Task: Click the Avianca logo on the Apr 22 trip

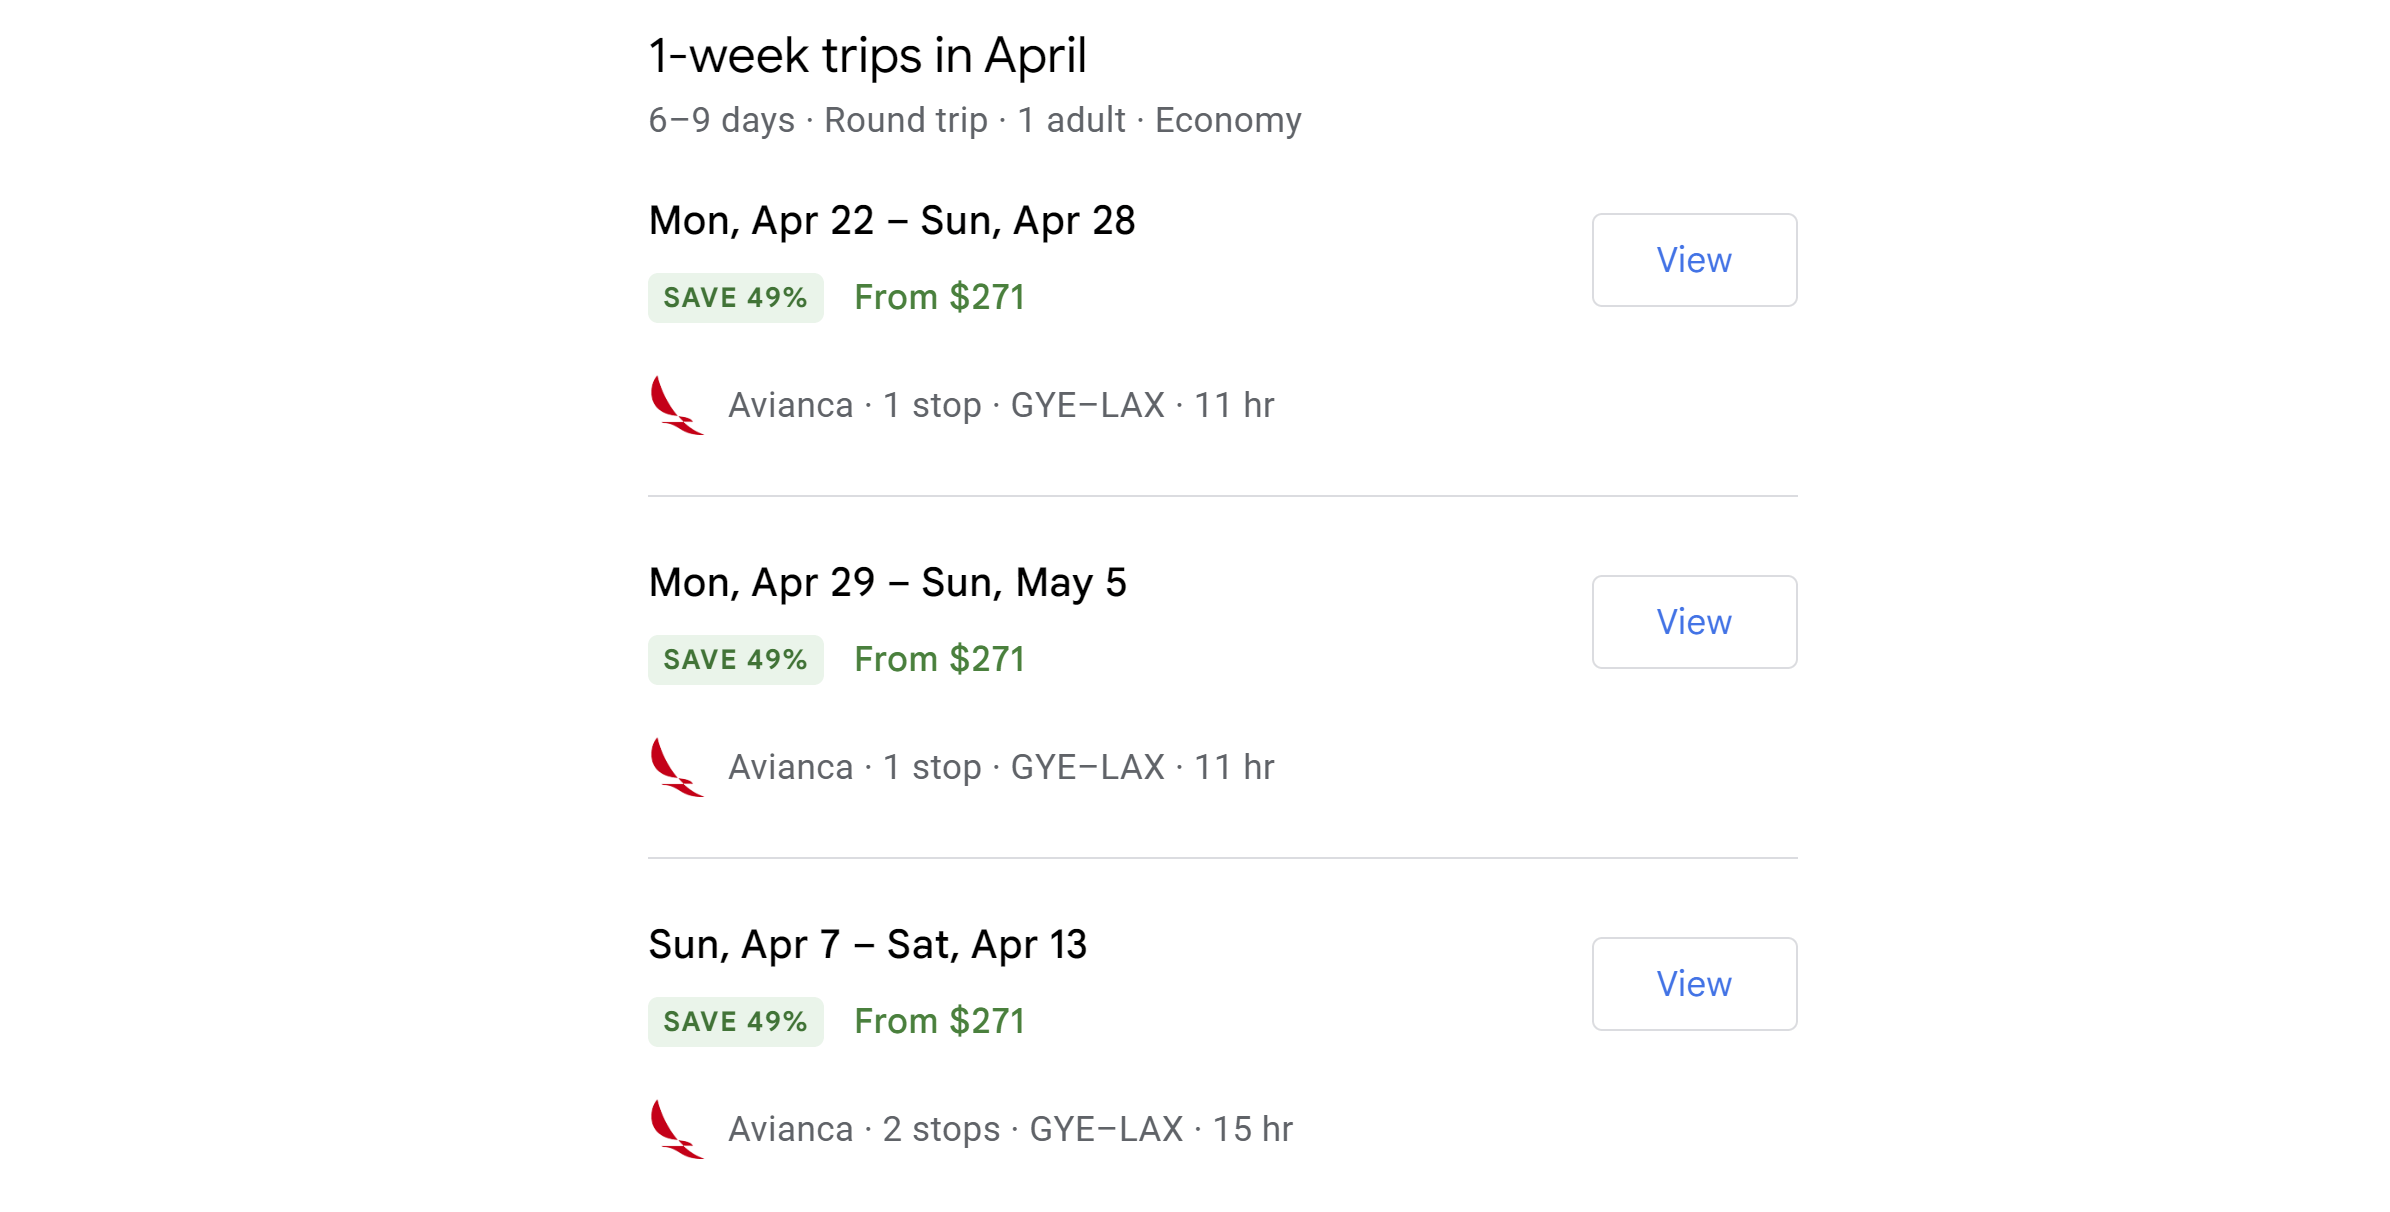Action: coord(676,405)
